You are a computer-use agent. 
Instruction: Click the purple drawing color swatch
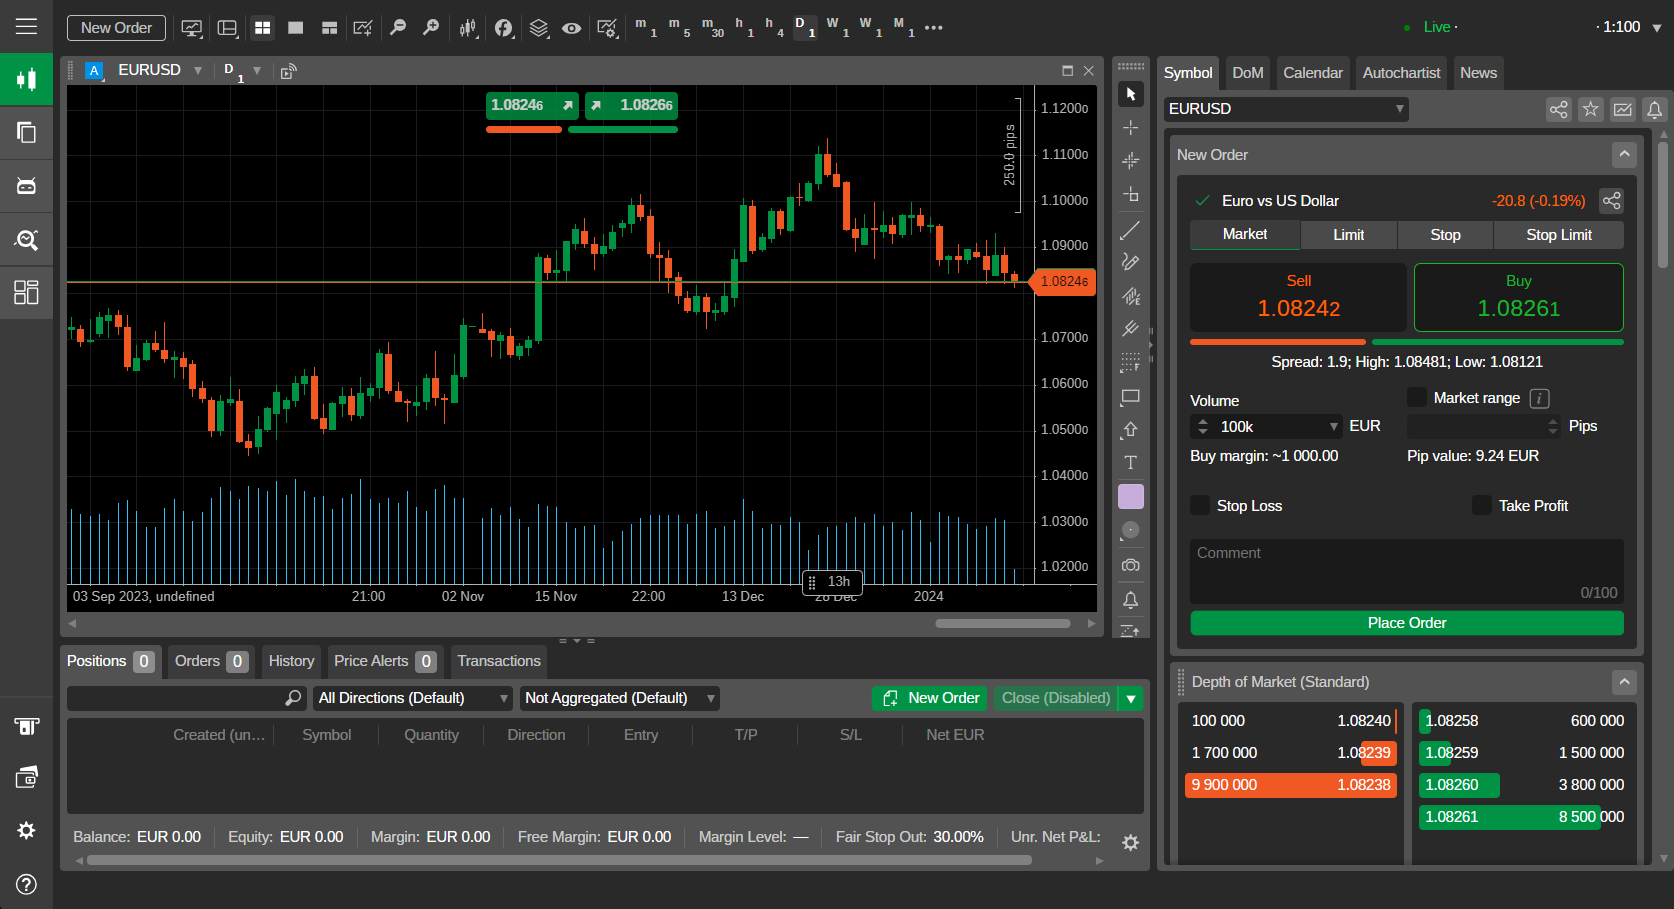point(1130,497)
